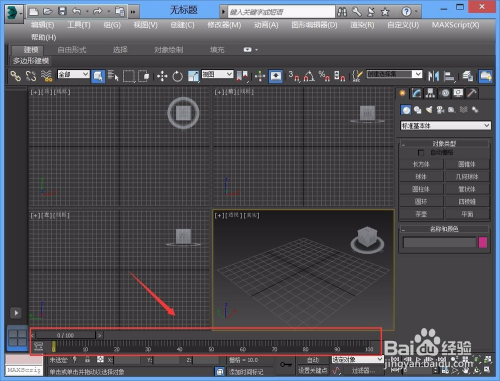Toggle the viewport layout maximize icon
Screen dimensions: 500x381
(x=487, y=370)
